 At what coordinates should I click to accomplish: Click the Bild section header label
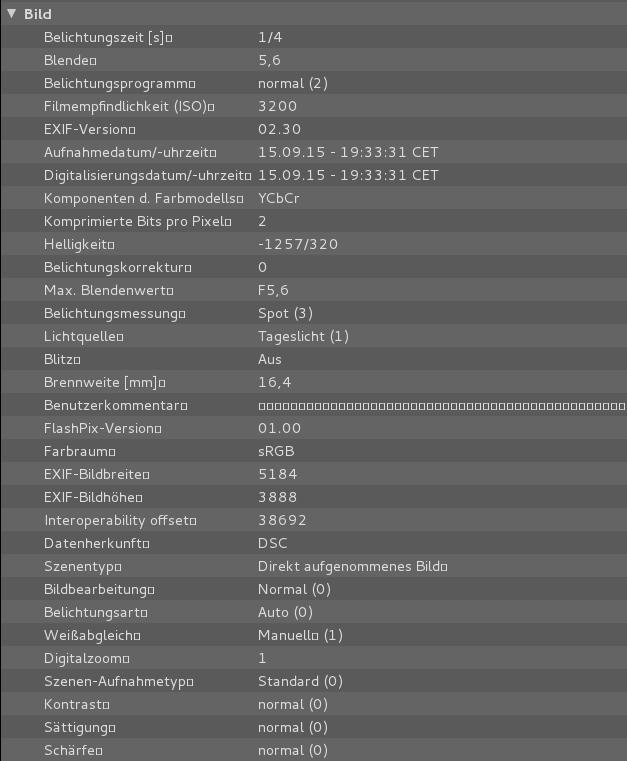coord(38,15)
